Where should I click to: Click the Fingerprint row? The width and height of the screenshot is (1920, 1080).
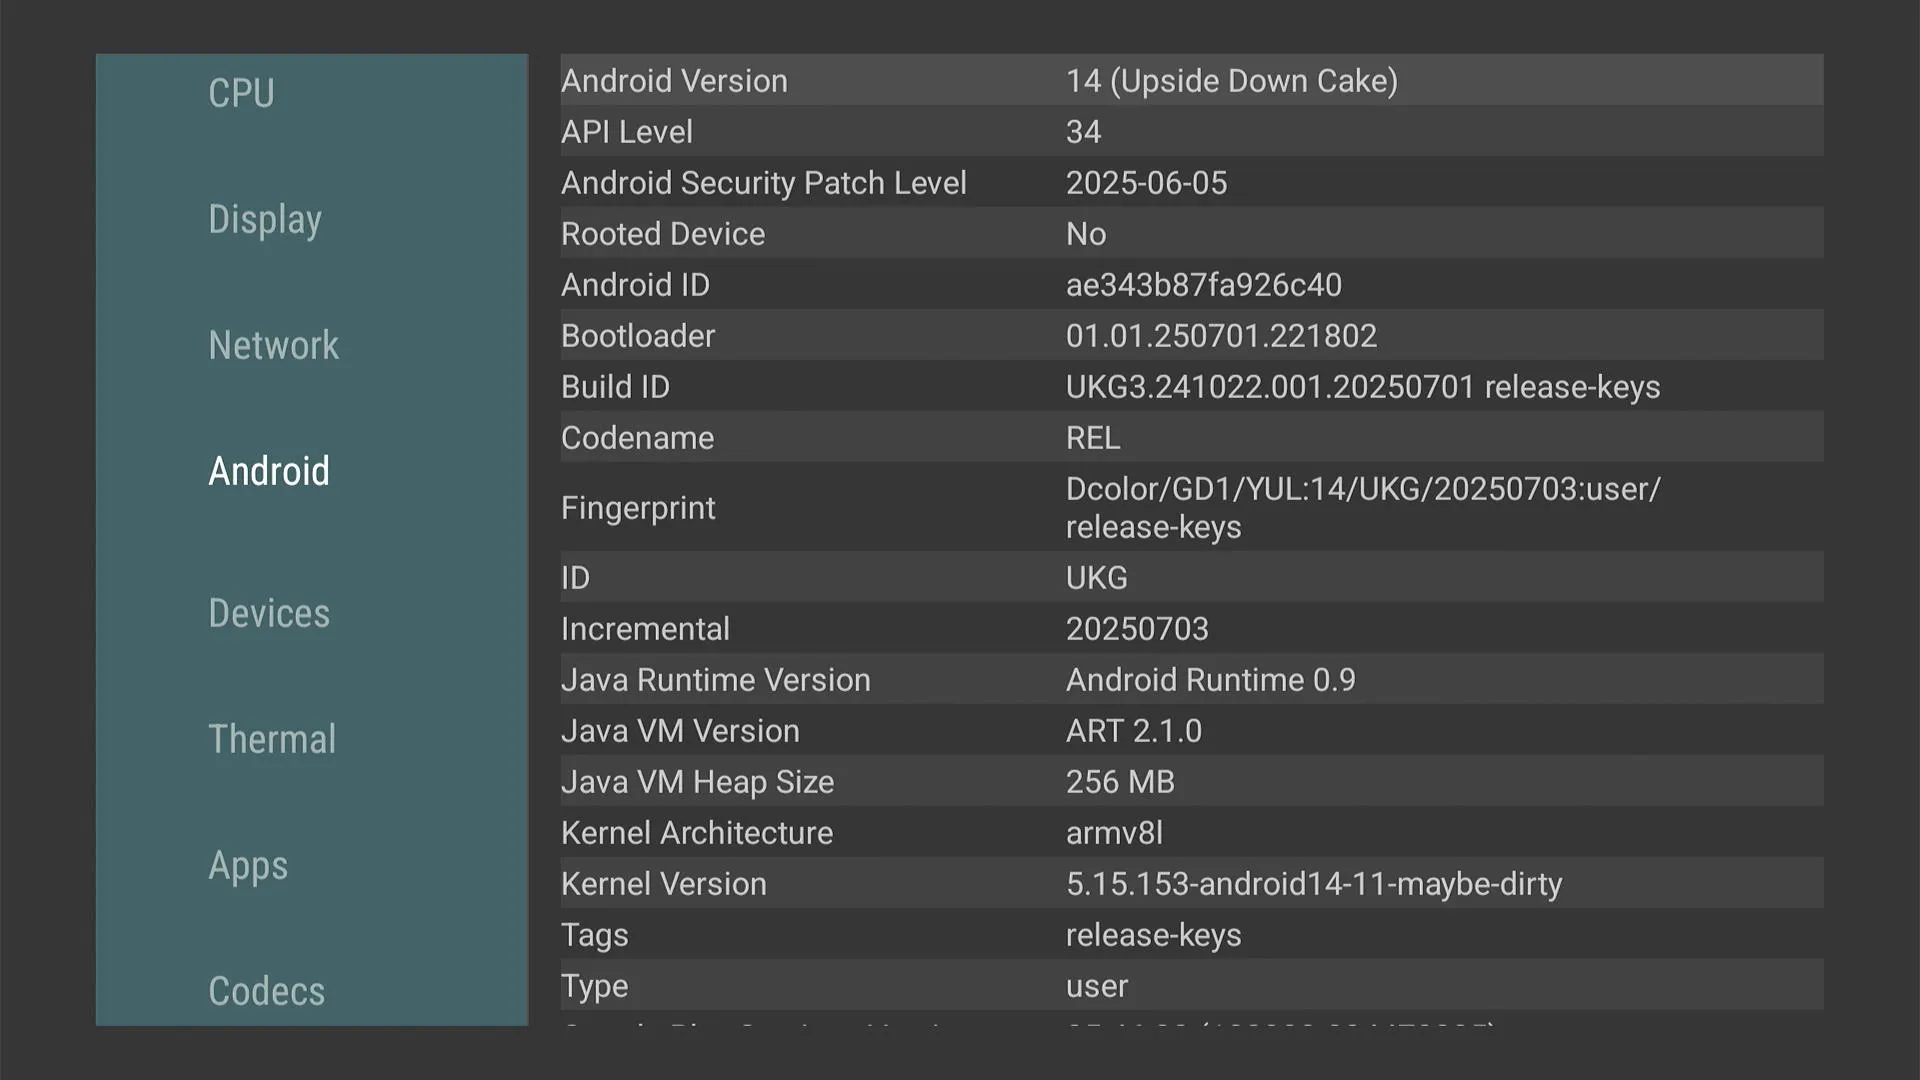1190,508
